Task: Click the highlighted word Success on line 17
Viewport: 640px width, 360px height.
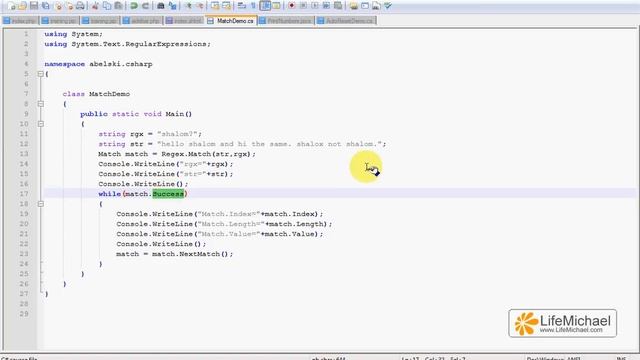Action: (168, 194)
